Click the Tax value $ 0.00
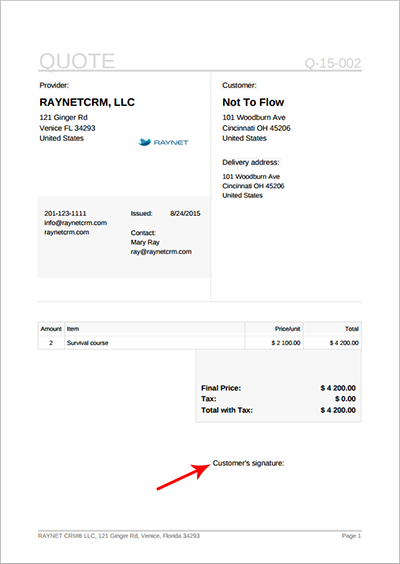 (345, 399)
